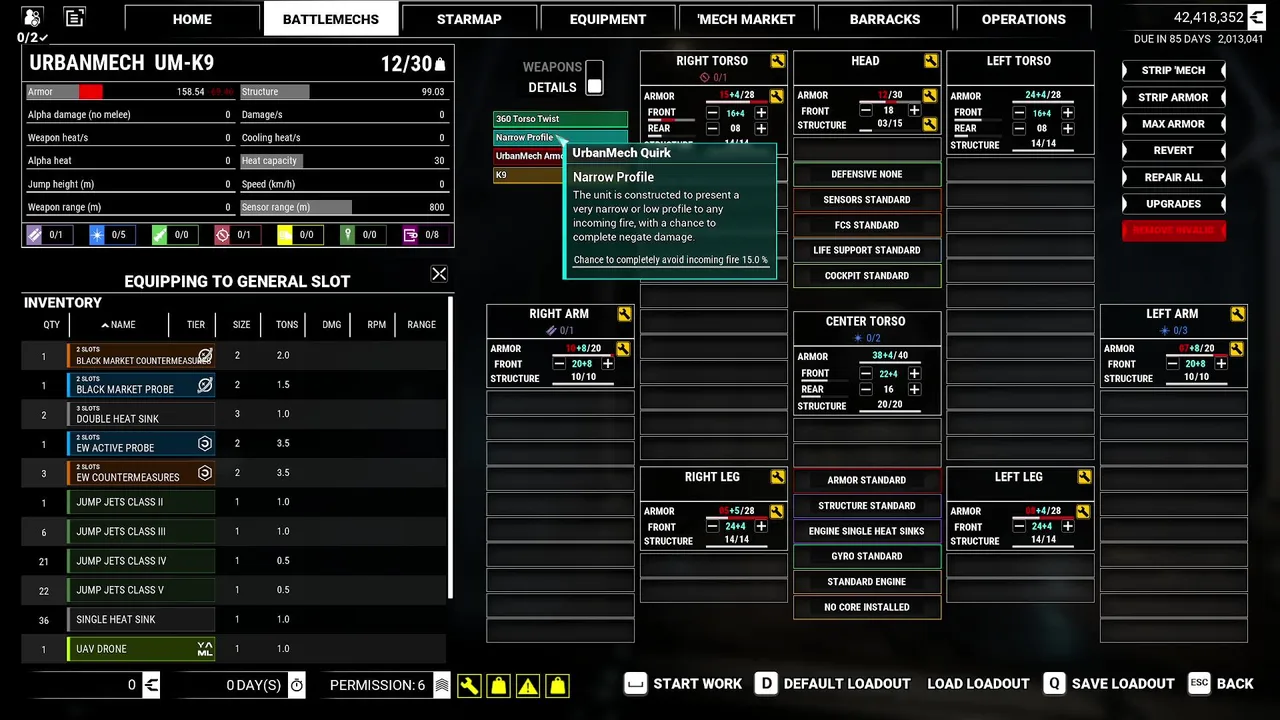Click SAVE LOADOUT
The image size is (1280, 720).
(x=1109, y=684)
